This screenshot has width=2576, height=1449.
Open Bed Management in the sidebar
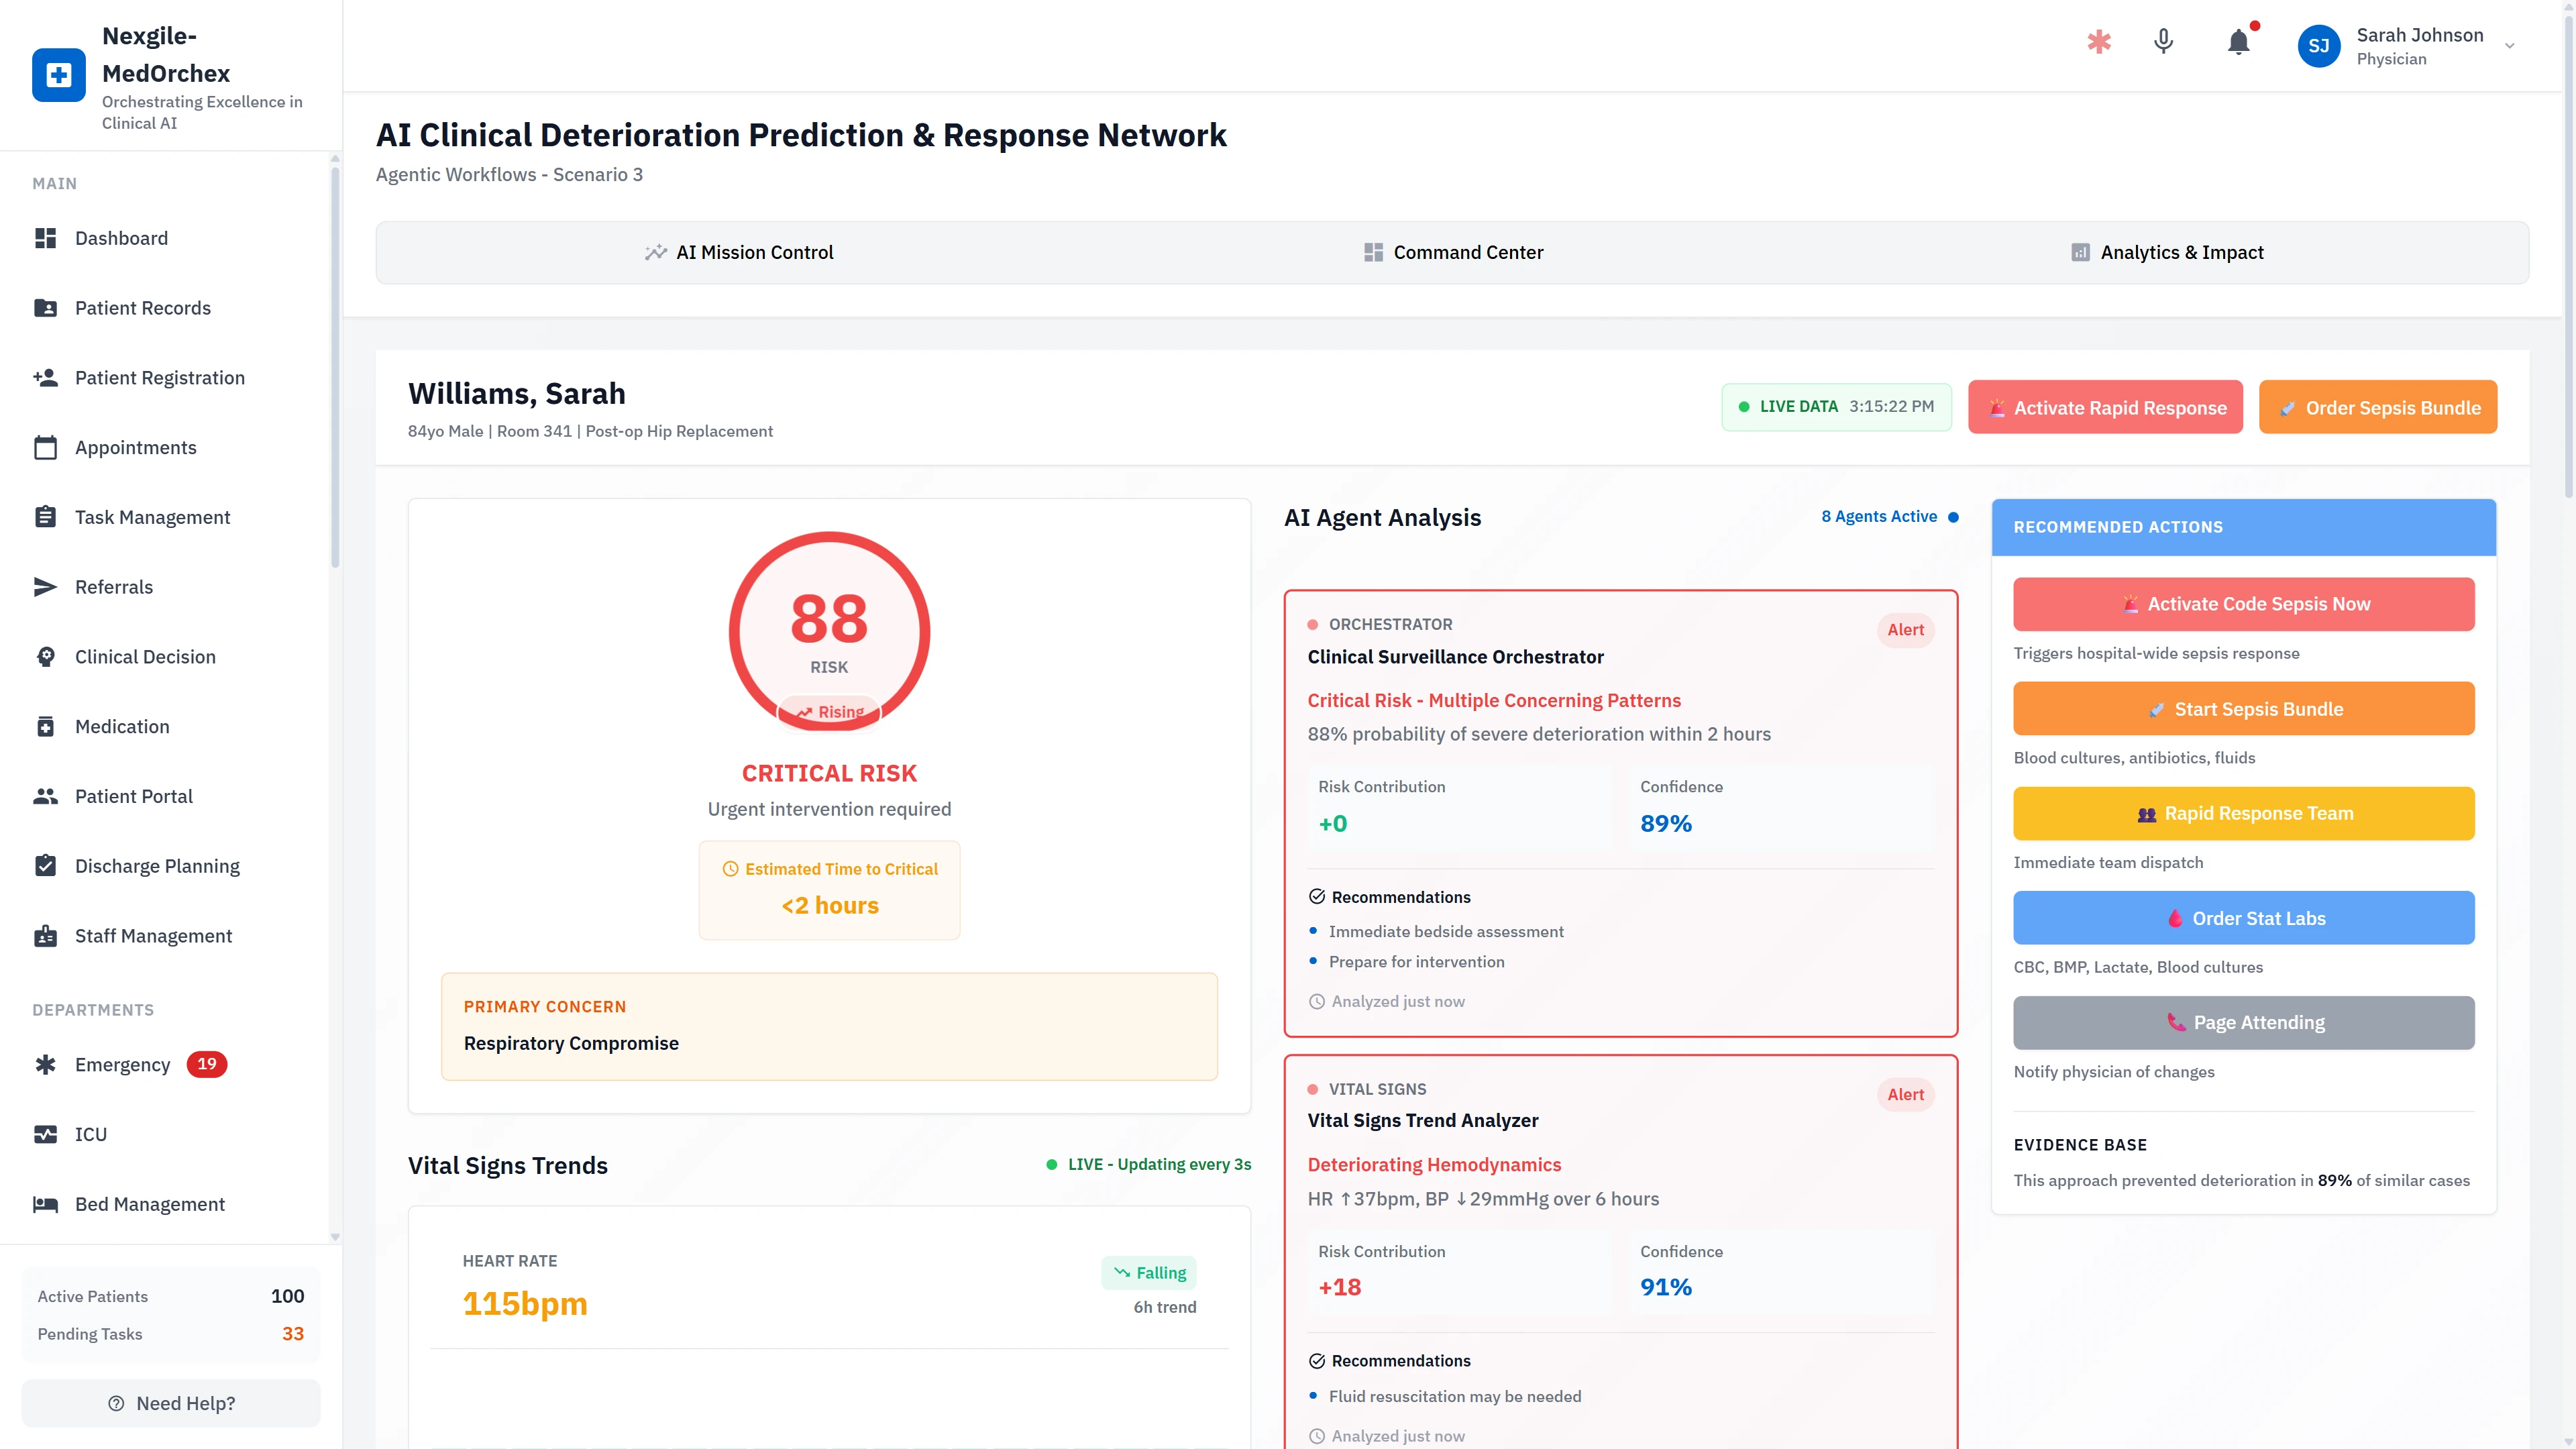pyautogui.click(x=150, y=1204)
